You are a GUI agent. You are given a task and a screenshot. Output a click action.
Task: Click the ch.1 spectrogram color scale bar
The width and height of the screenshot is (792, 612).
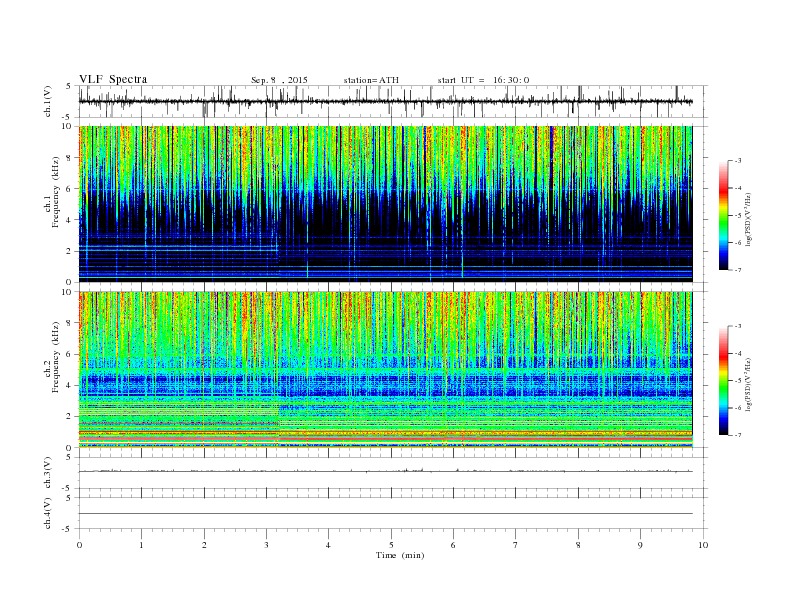pos(724,215)
